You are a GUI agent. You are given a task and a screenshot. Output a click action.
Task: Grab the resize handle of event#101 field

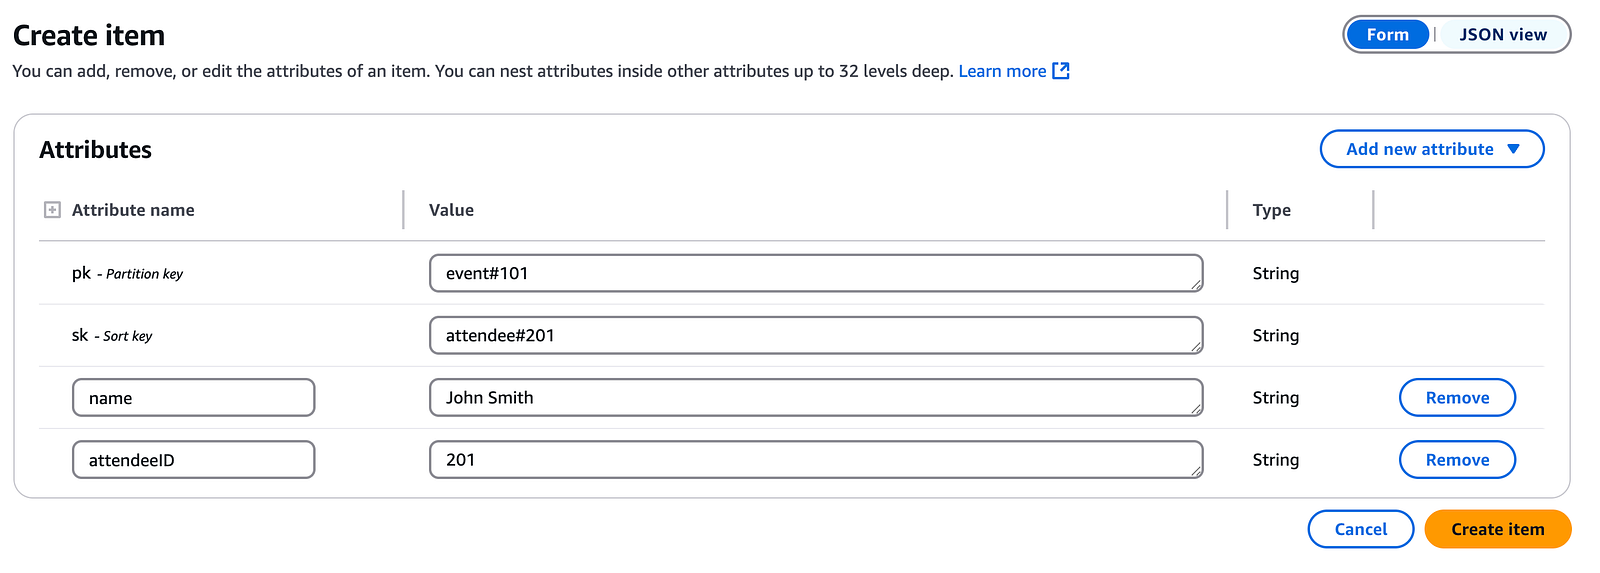coord(1196,286)
